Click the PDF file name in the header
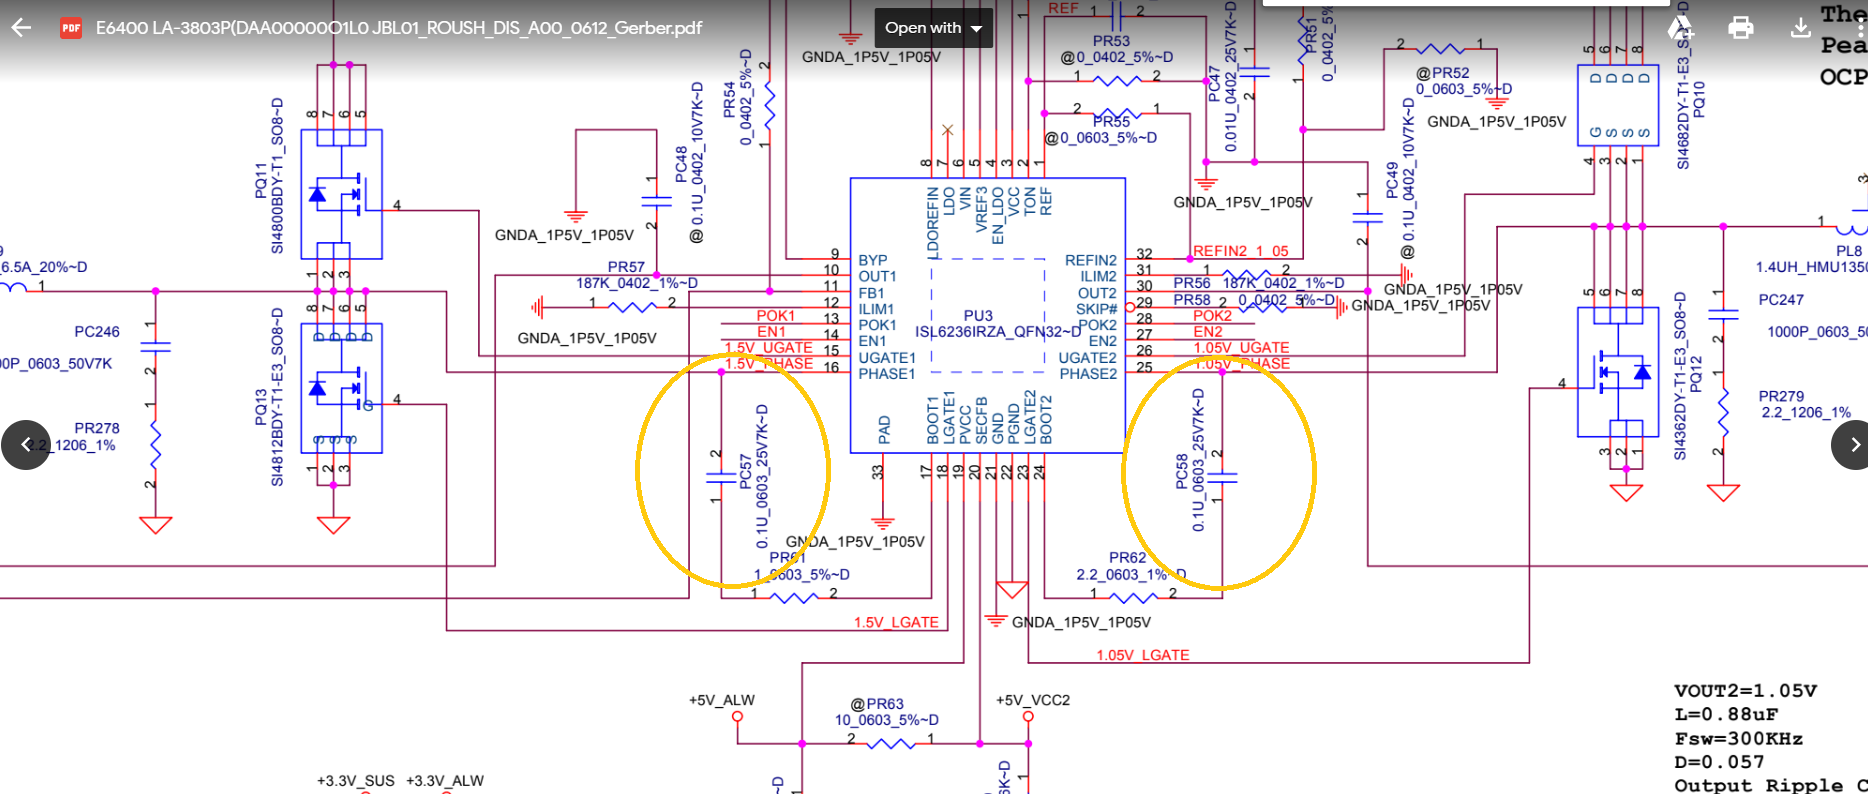Image resolution: width=1868 pixels, height=794 pixels. point(399,28)
